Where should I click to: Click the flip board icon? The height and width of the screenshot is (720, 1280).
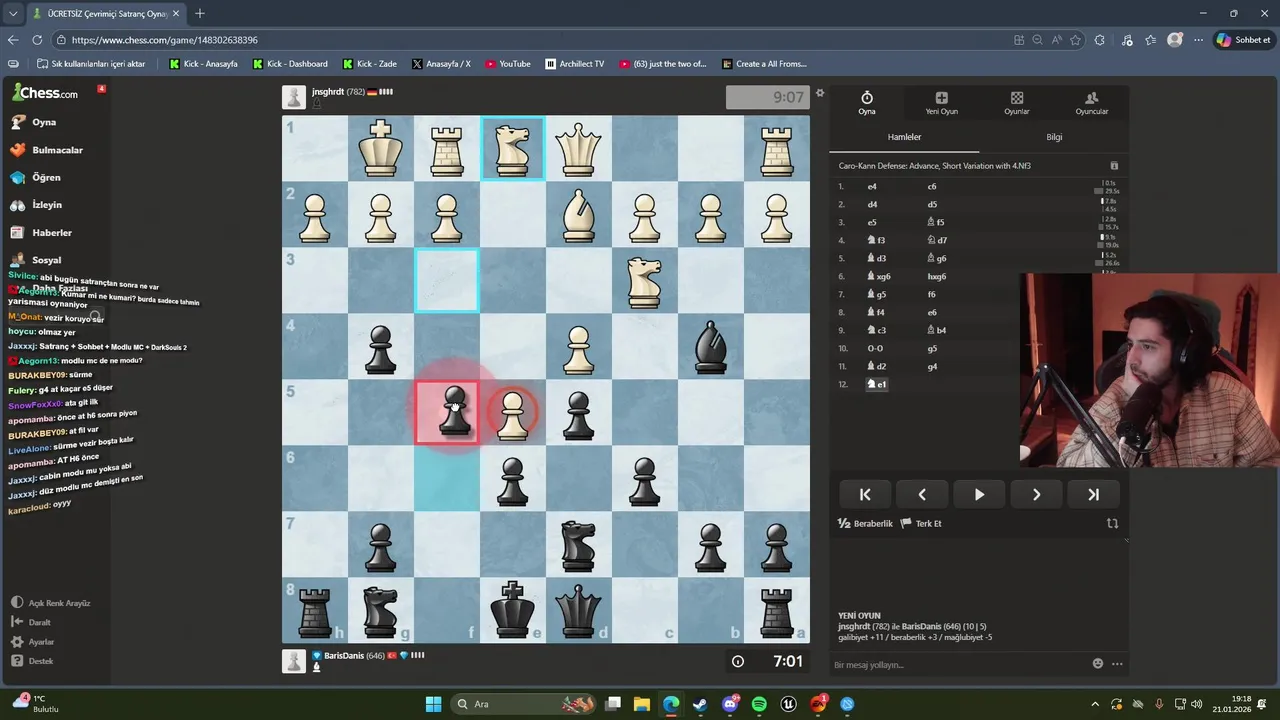click(x=1112, y=523)
